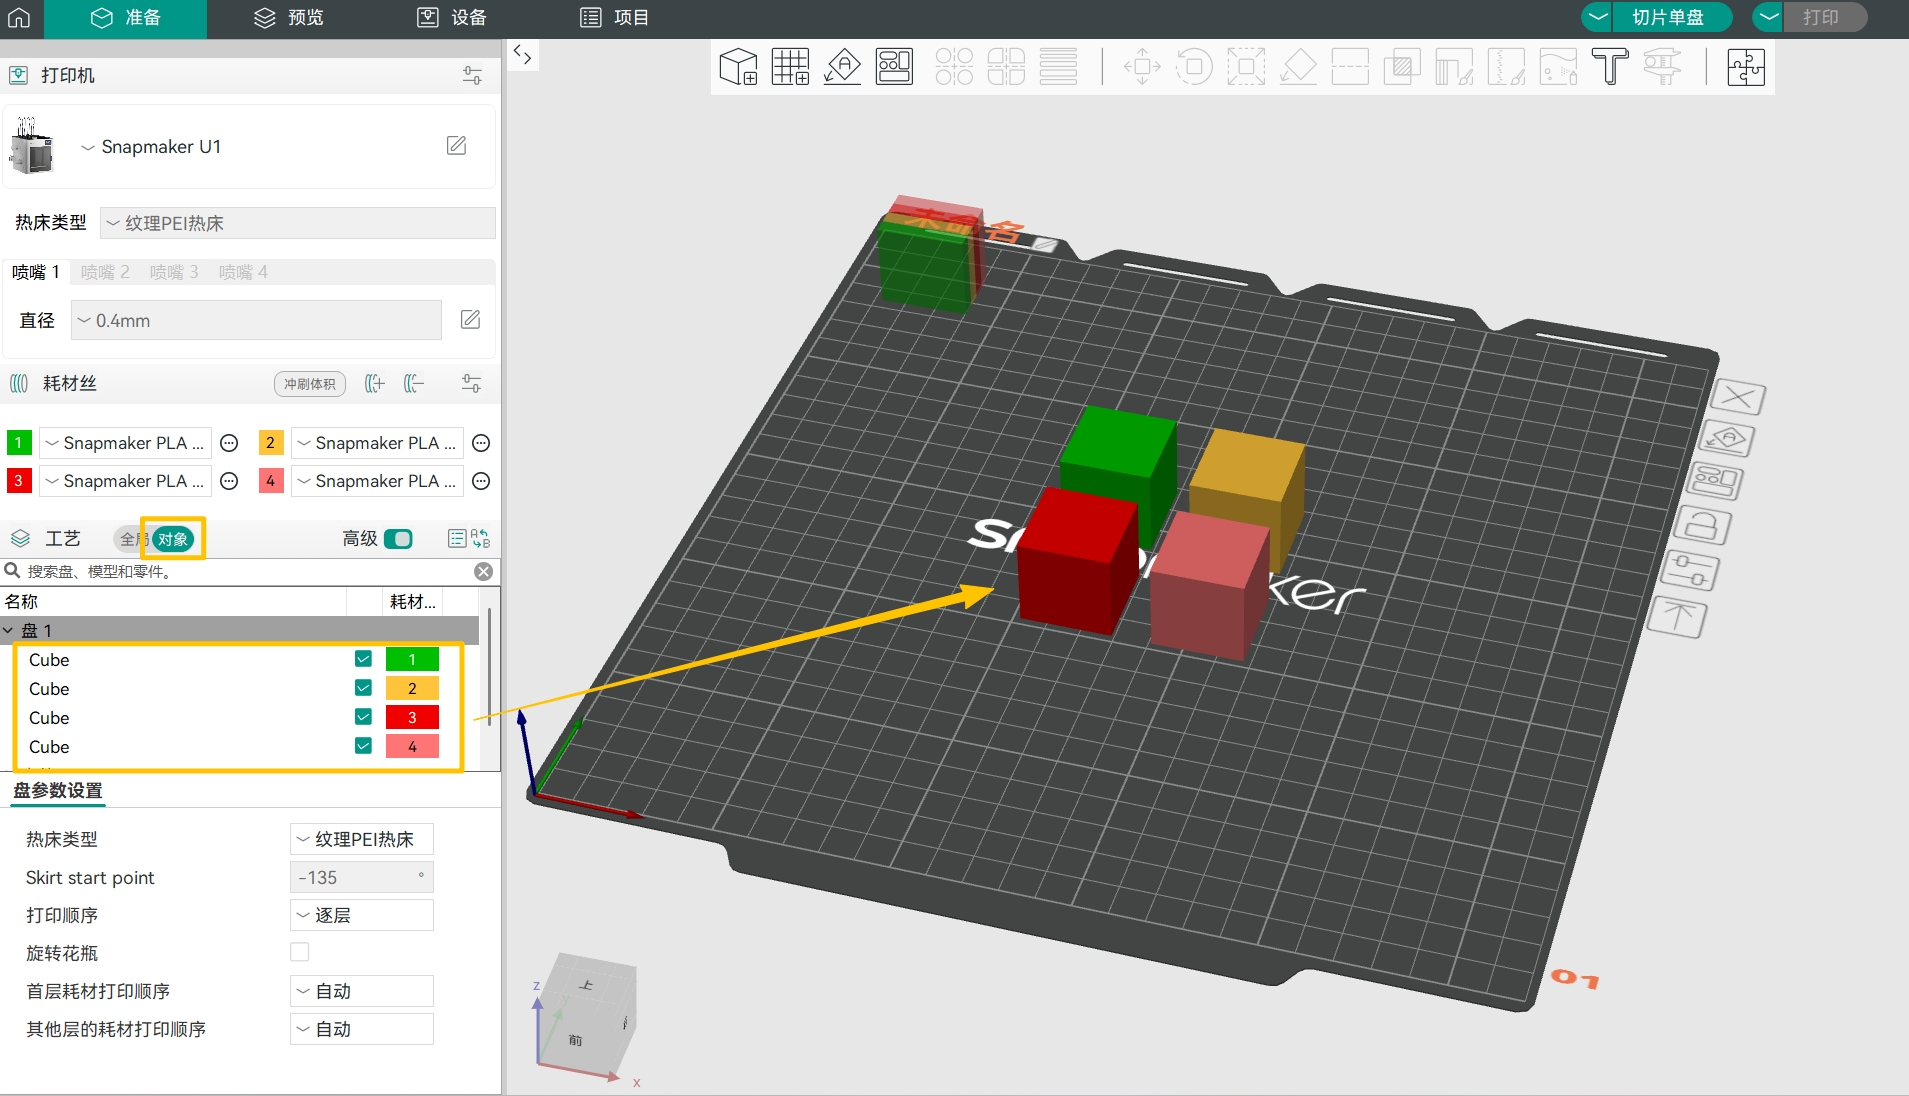
Task: Select the Text emboss tool
Action: (x=1610, y=67)
